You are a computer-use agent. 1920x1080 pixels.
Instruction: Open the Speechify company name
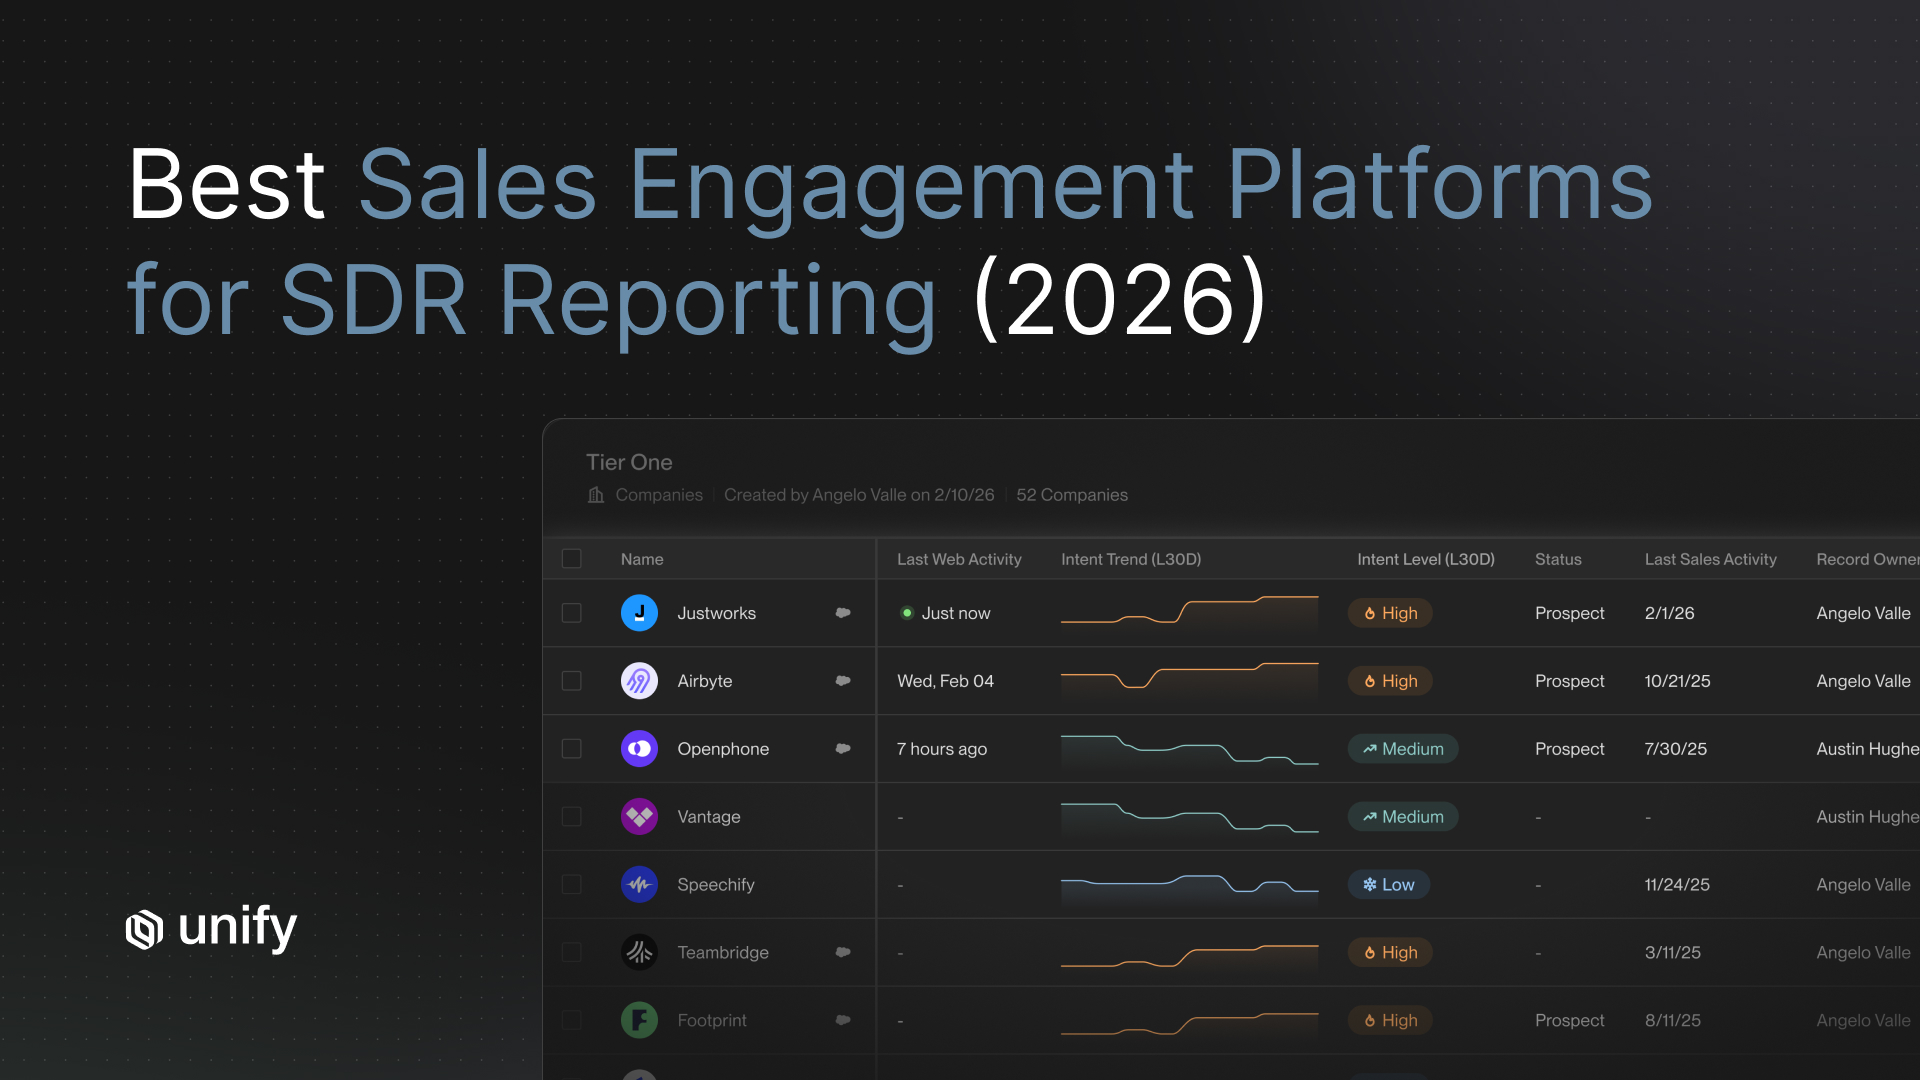716,885
